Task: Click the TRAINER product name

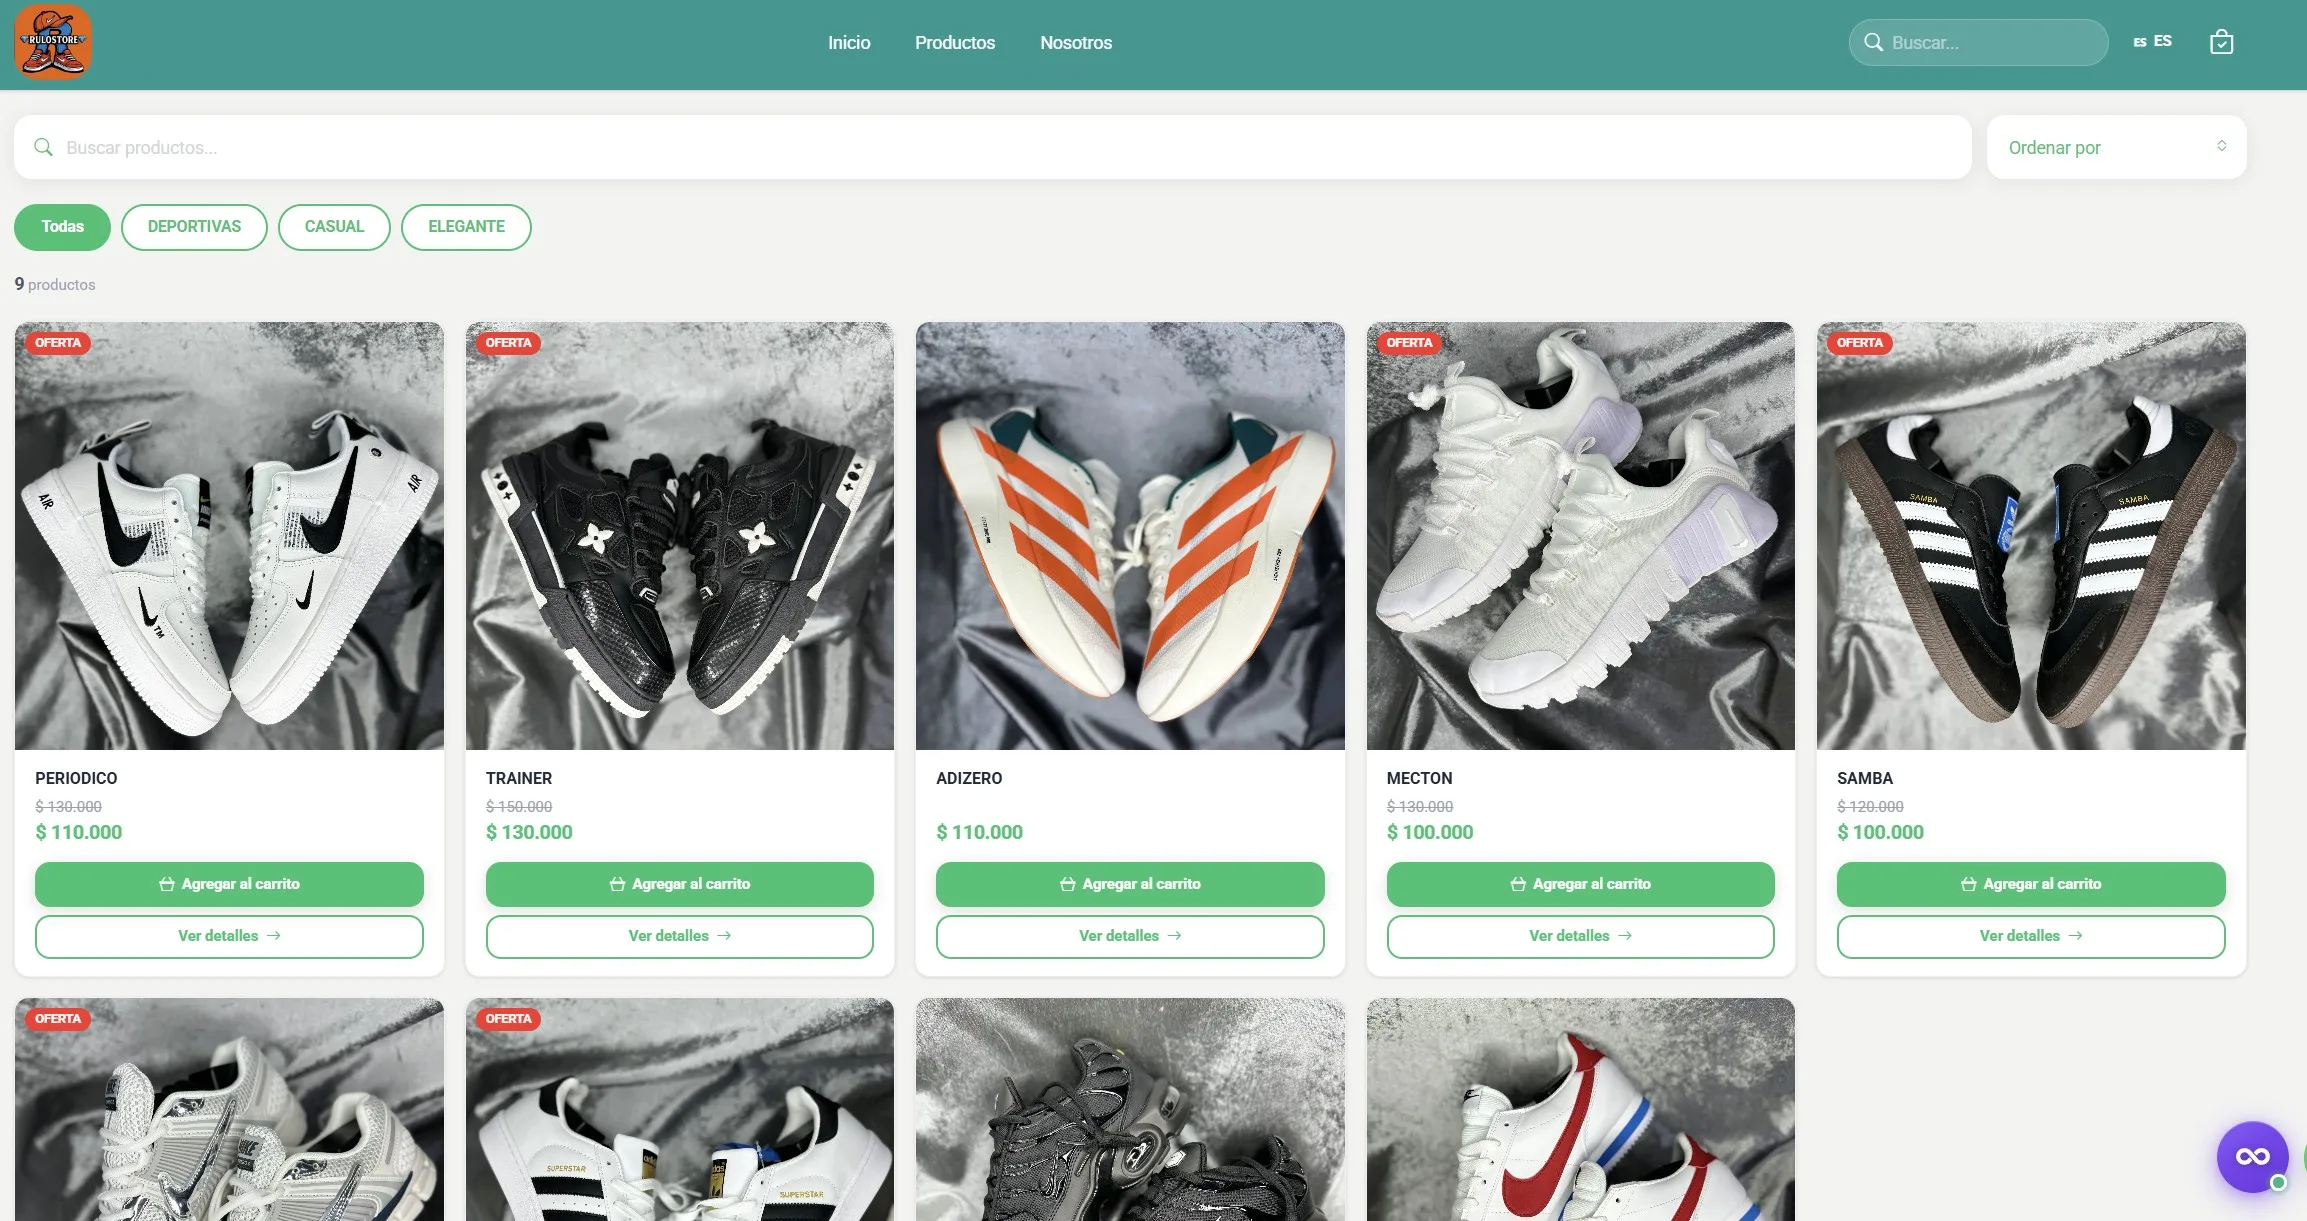Action: click(x=519, y=778)
